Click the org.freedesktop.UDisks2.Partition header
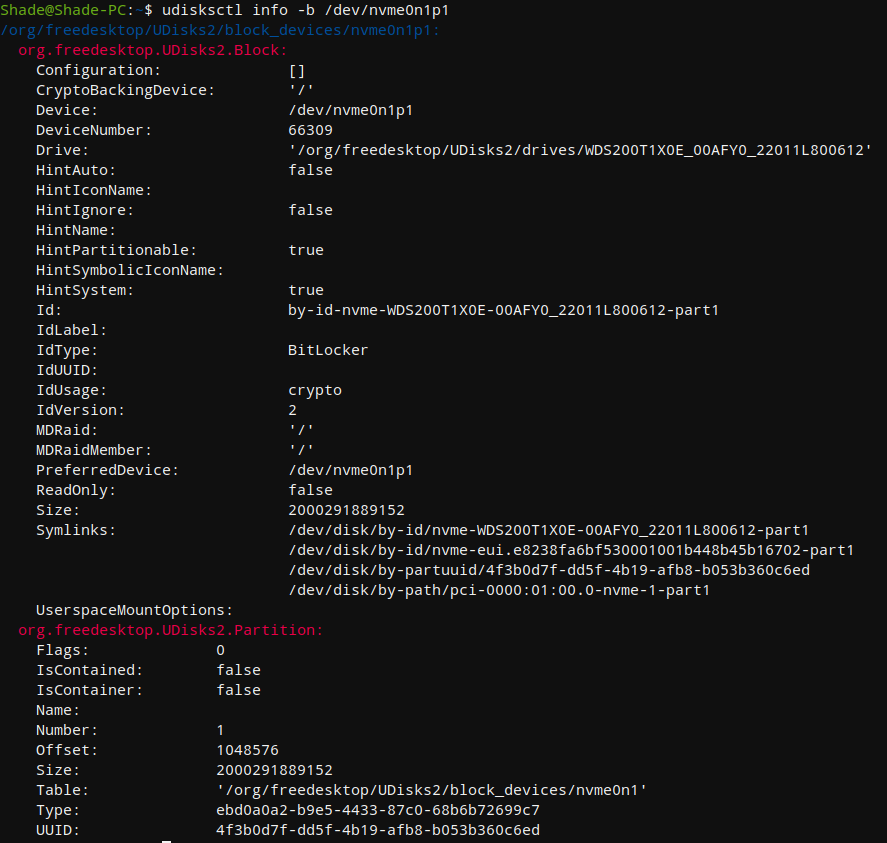887x843 pixels. pos(170,630)
